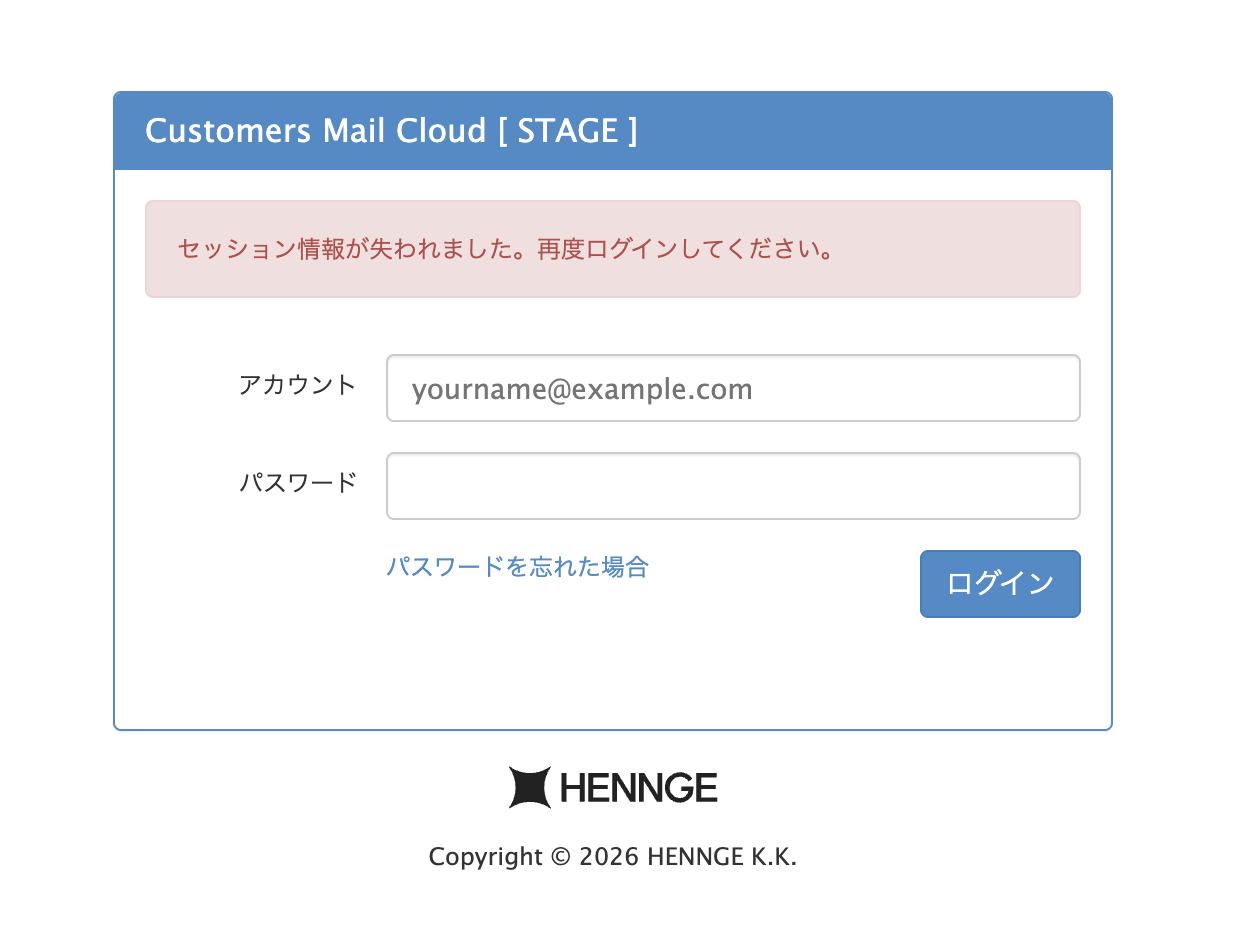
Task: Submit with the ログイン button
Action: click(x=1000, y=584)
